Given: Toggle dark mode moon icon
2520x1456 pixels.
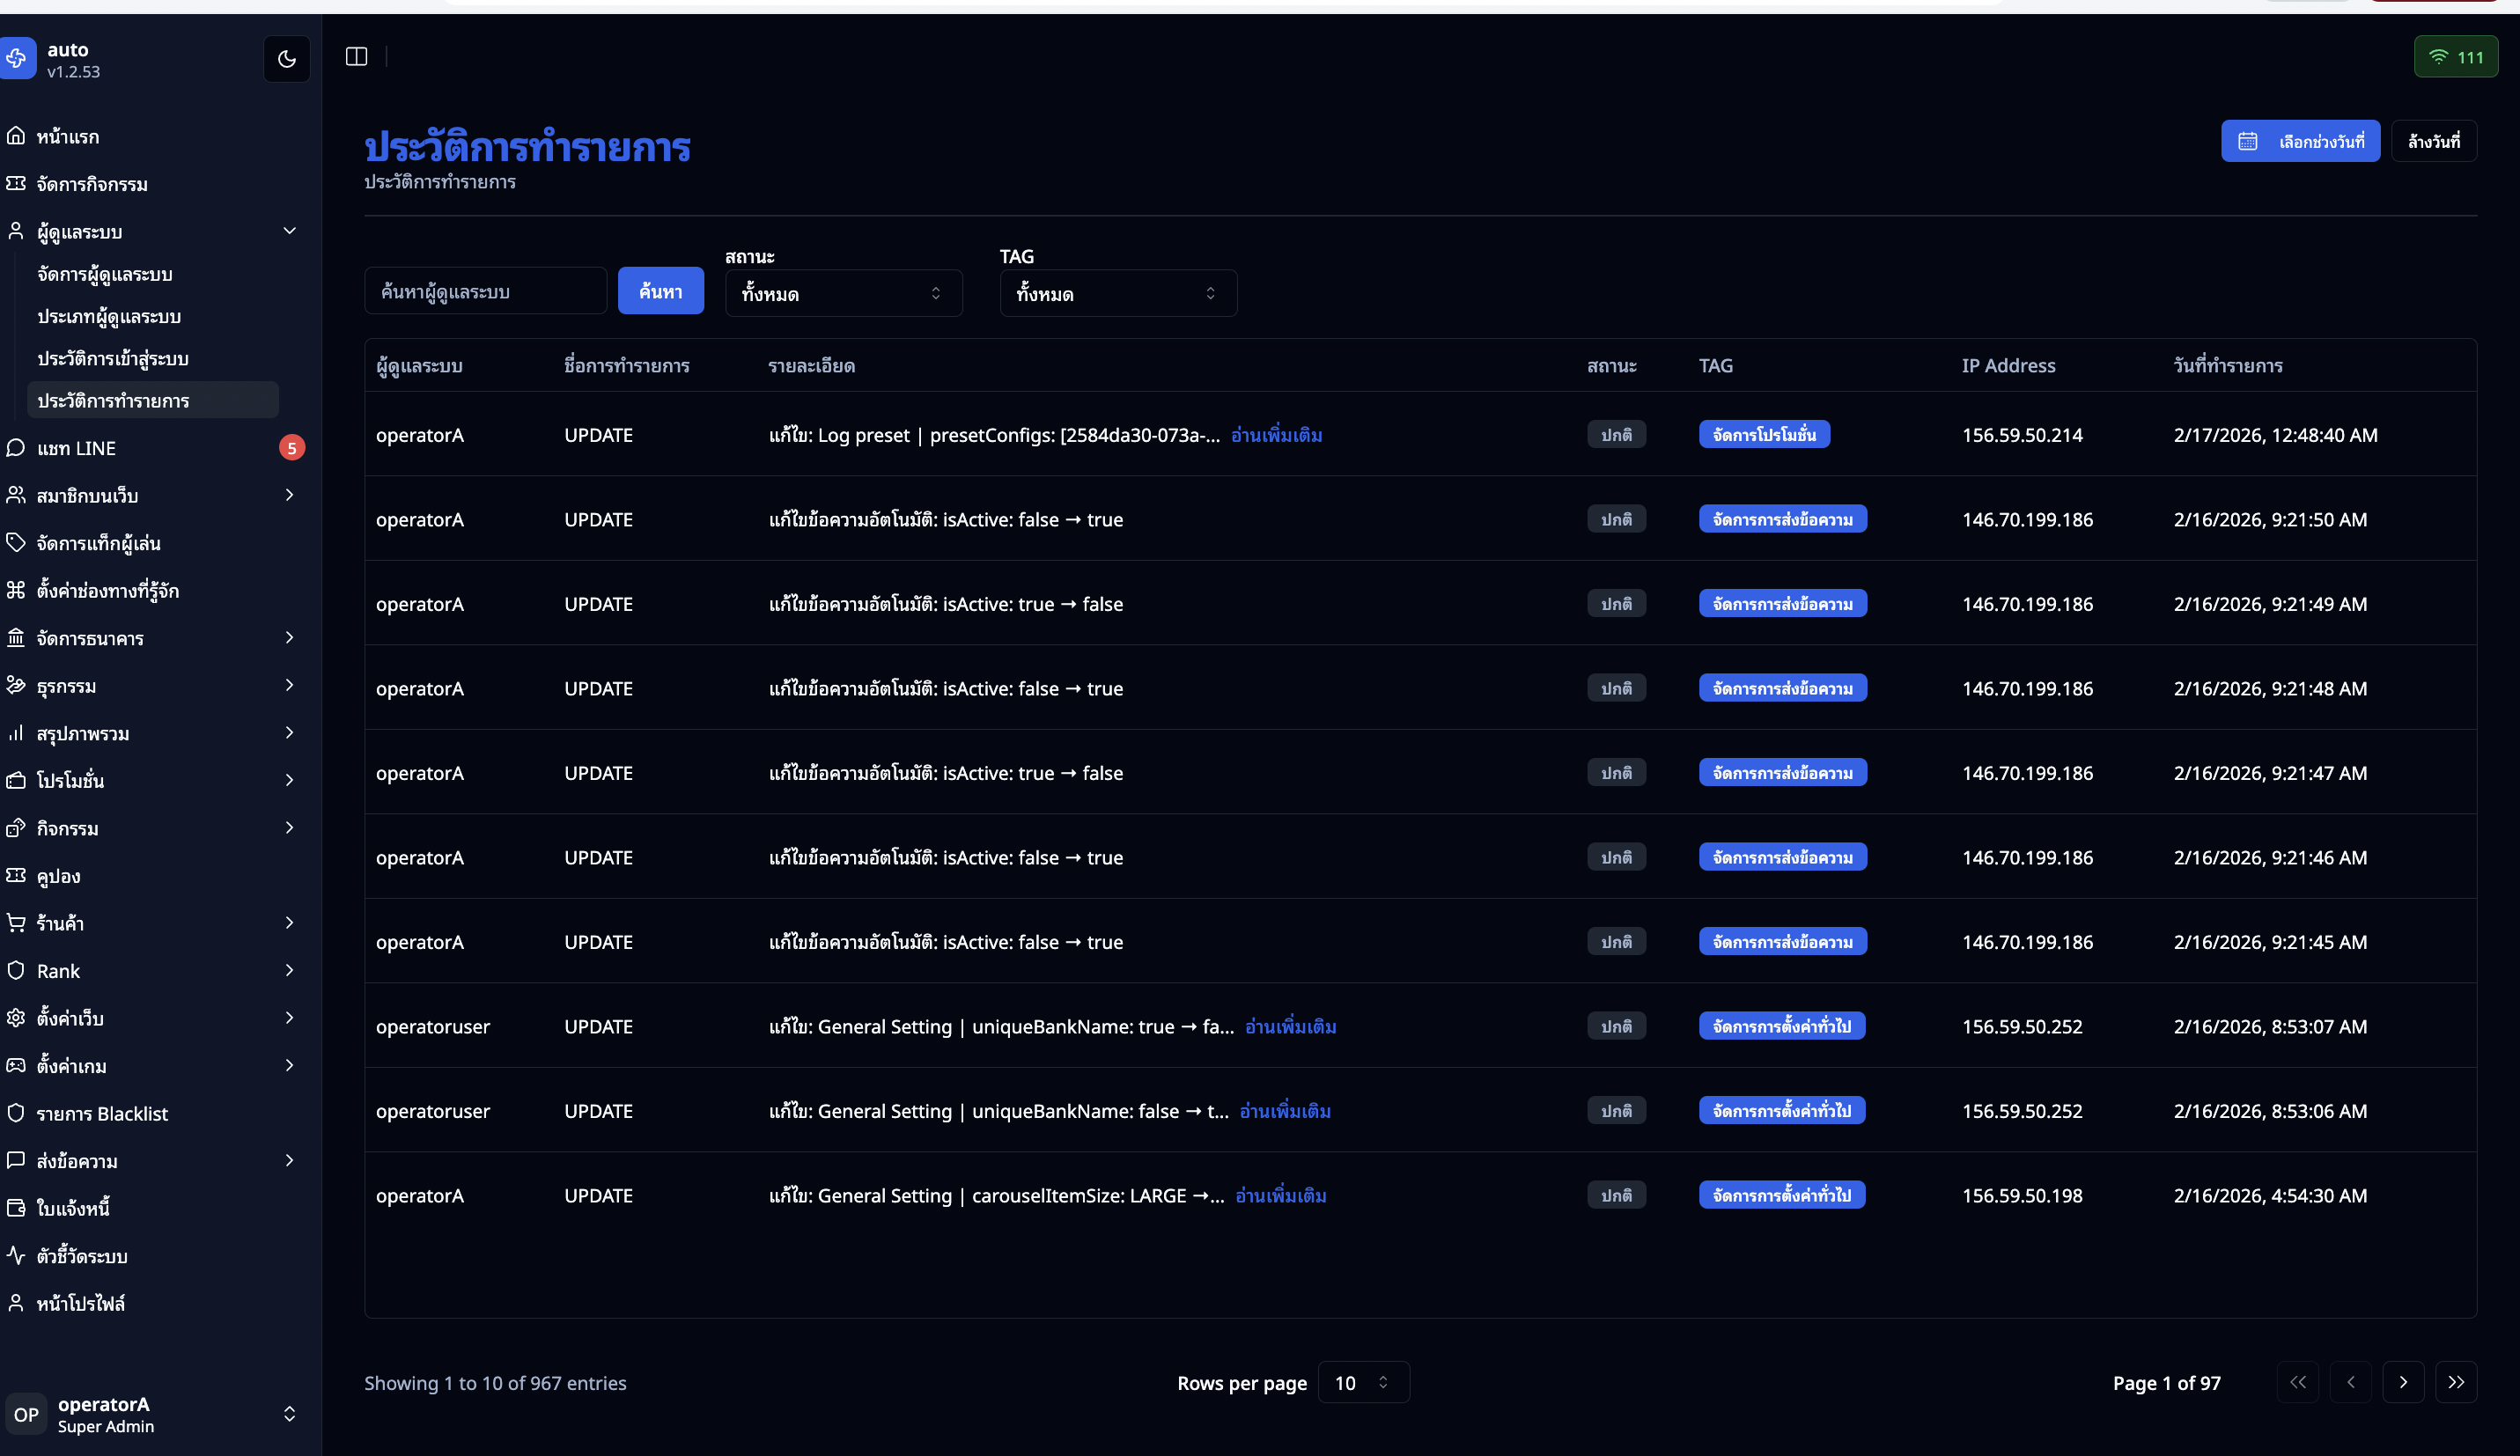Looking at the screenshot, I should click(286, 59).
